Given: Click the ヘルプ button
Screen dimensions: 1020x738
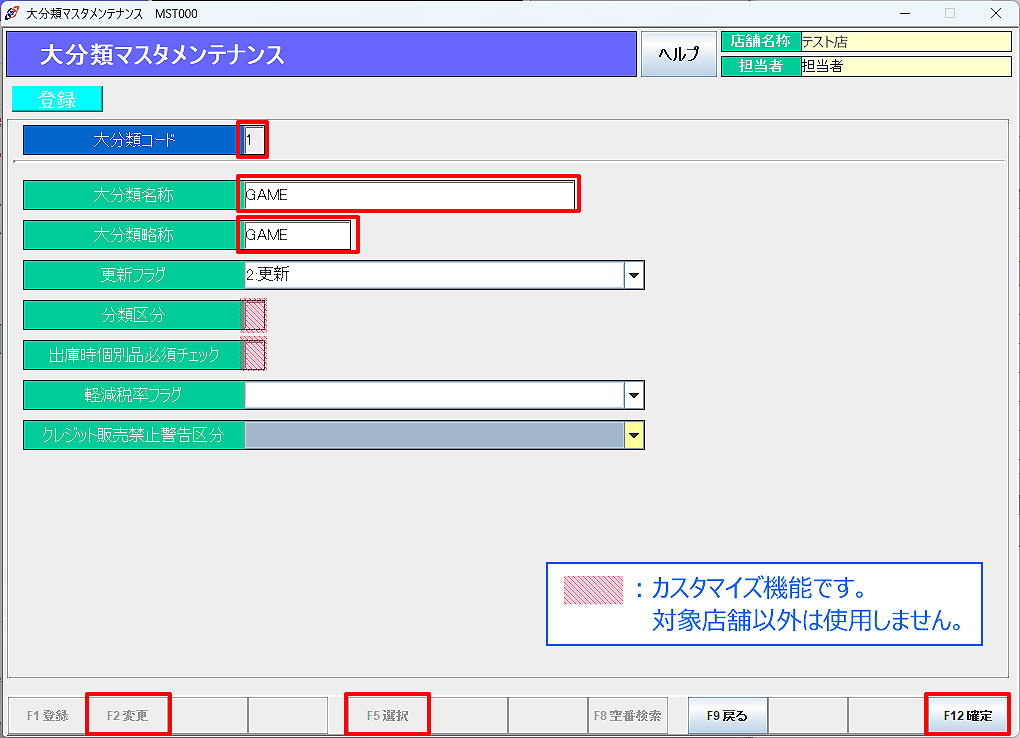Looking at the screenshot, I should [679, 53].
